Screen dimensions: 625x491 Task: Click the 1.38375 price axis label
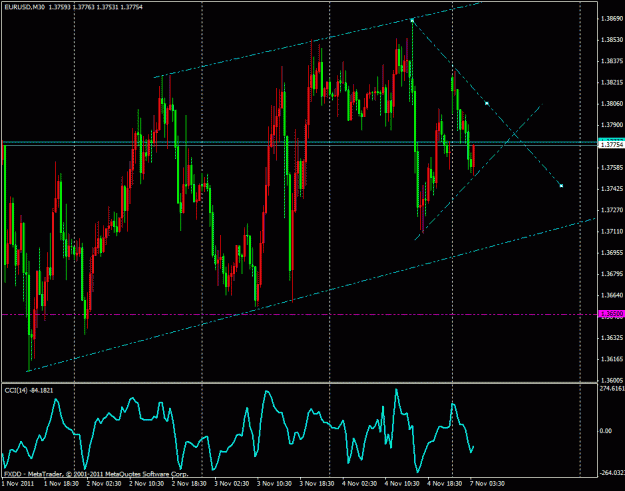tap(612, 61)
